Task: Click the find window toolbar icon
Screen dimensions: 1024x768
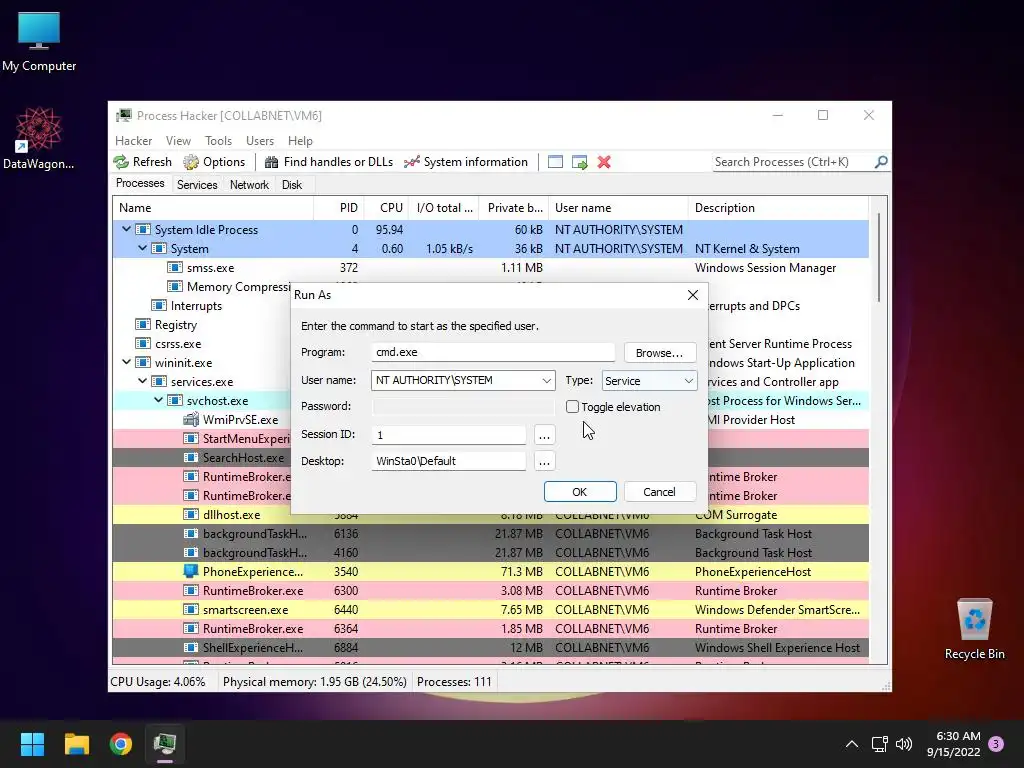Action: pyautogui.click(x=555, y=162)
